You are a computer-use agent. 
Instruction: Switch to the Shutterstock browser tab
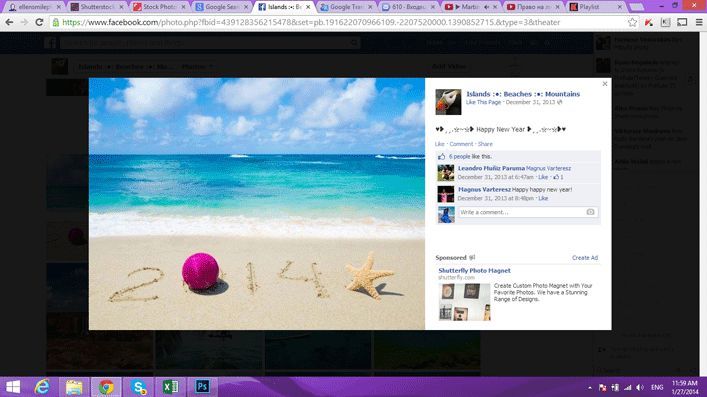point(97,7)
